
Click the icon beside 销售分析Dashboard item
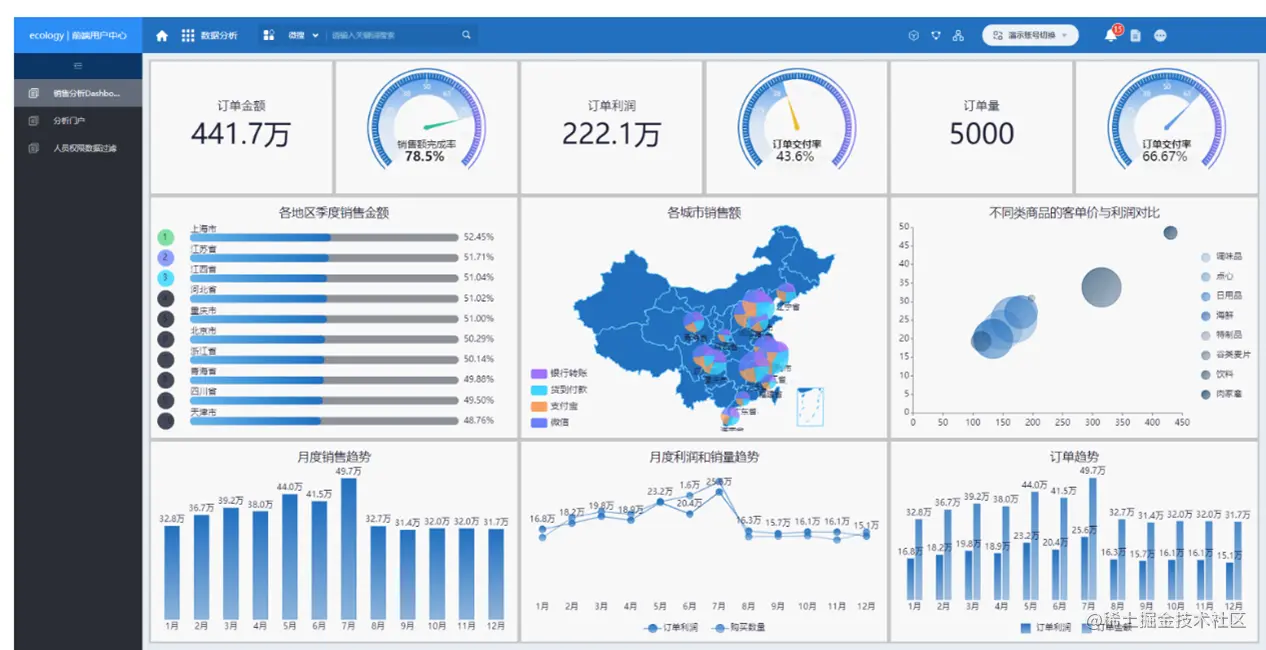click(x=33, y=93)
